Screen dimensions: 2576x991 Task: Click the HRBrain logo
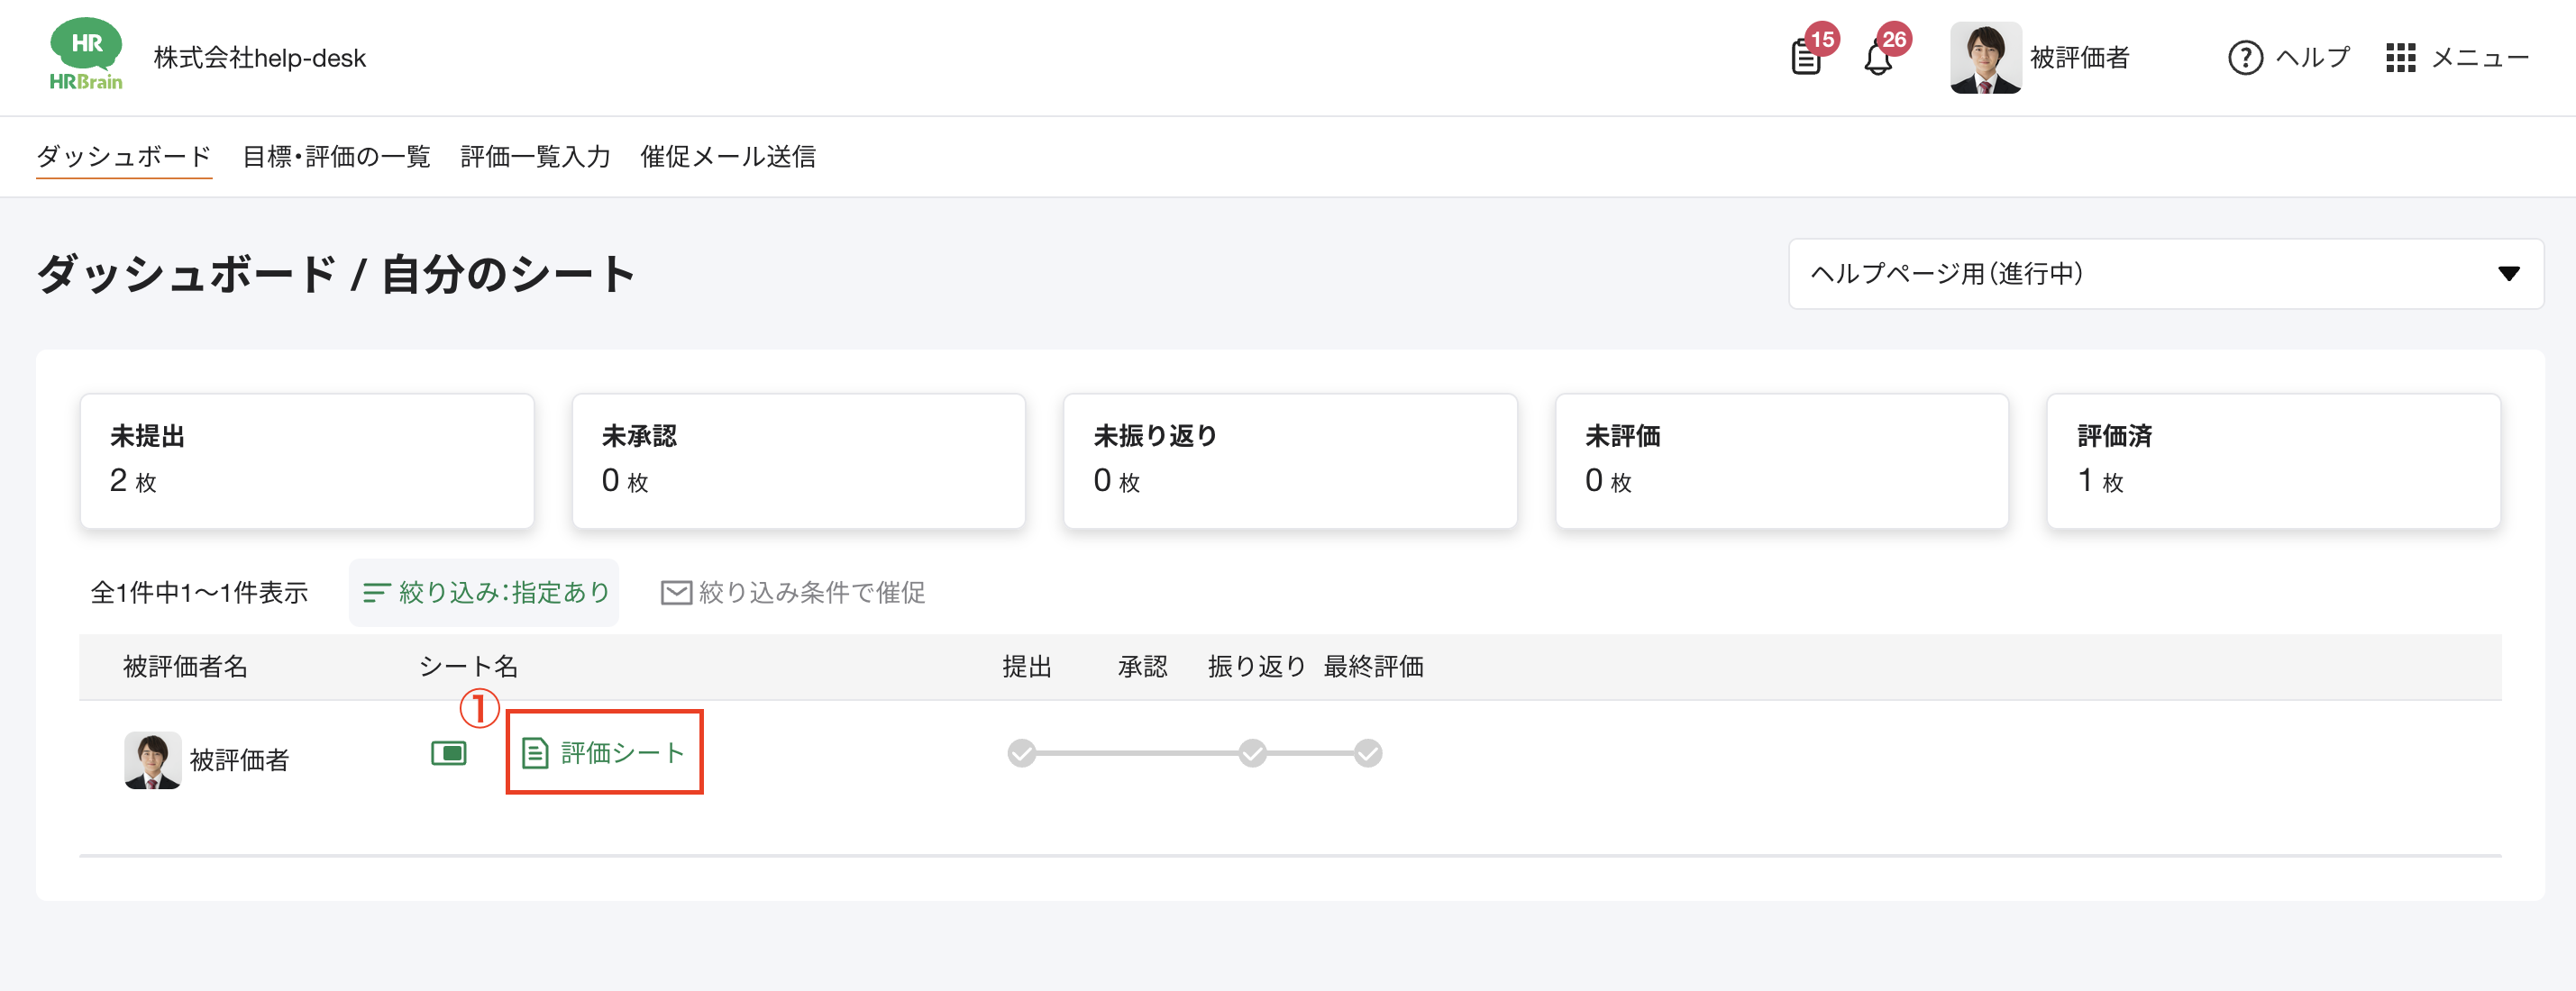[x=86, y=56]
